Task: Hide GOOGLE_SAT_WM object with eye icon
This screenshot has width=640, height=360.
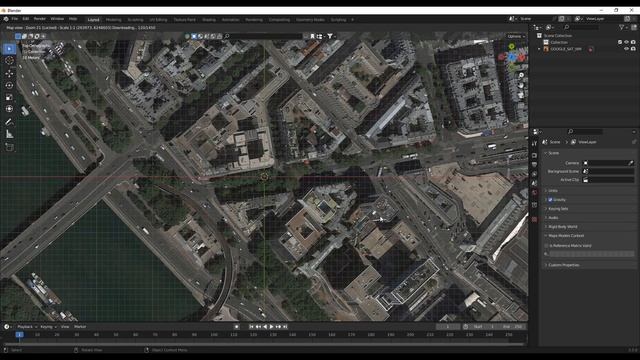Action: (627, 49)
